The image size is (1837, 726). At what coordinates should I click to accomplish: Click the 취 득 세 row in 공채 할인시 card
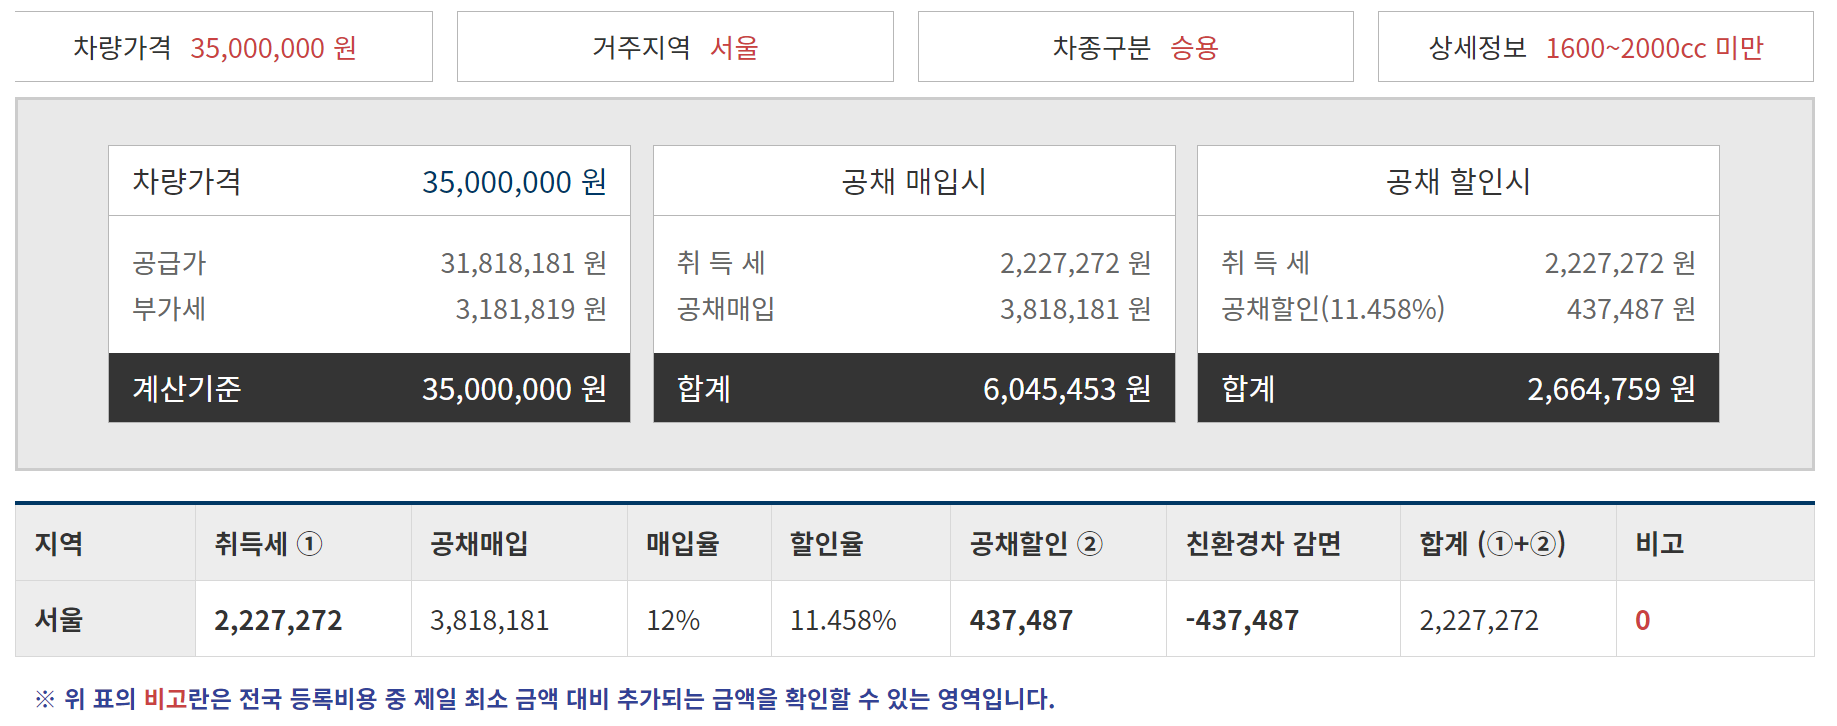(x=1458, y=263)
